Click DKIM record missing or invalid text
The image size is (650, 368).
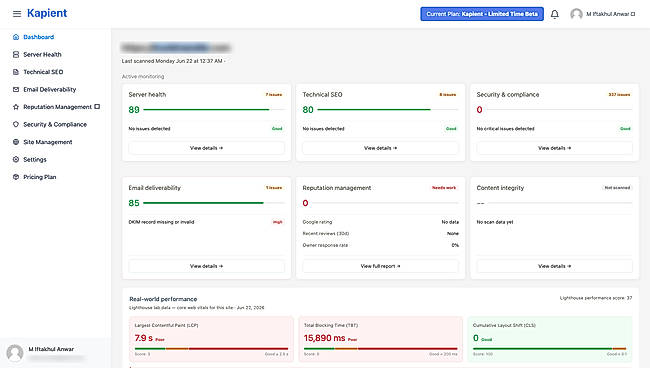tap(161, 222)
